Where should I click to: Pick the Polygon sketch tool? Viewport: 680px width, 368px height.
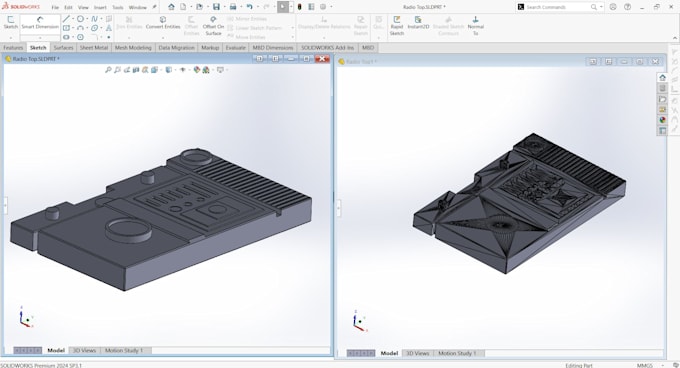pyautogui.click(x=80, y=37)
